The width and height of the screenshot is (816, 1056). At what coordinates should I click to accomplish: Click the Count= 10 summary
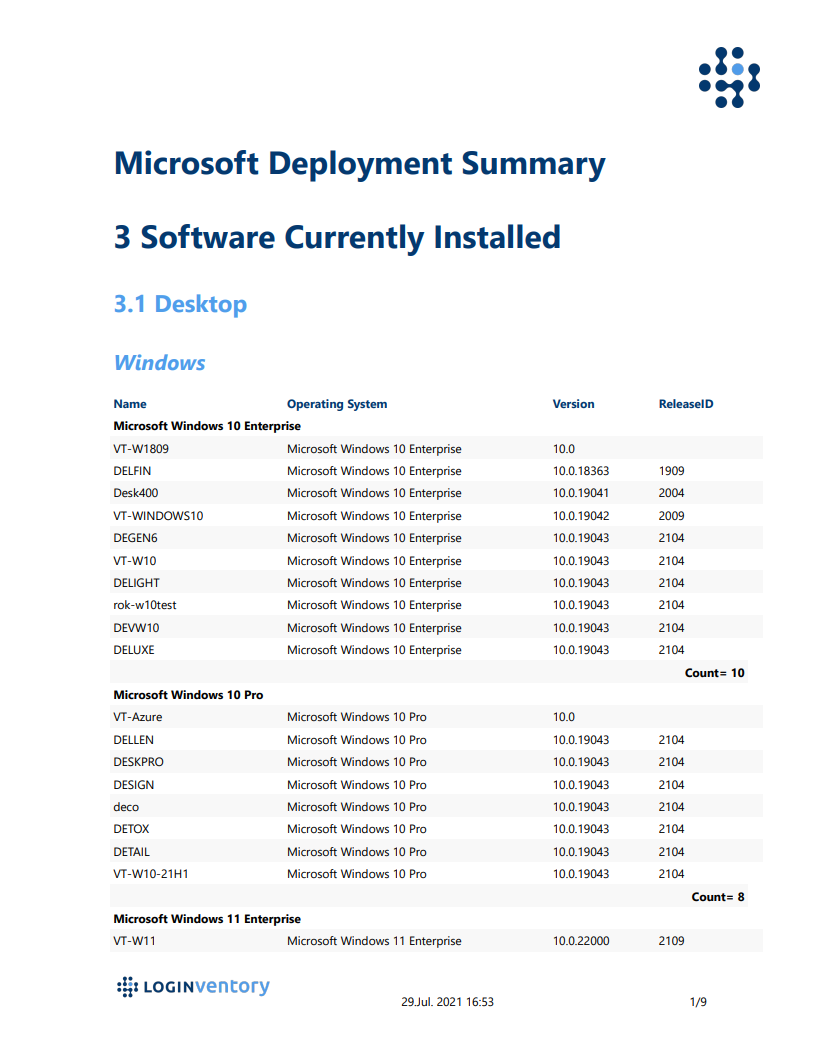point(714,673)
